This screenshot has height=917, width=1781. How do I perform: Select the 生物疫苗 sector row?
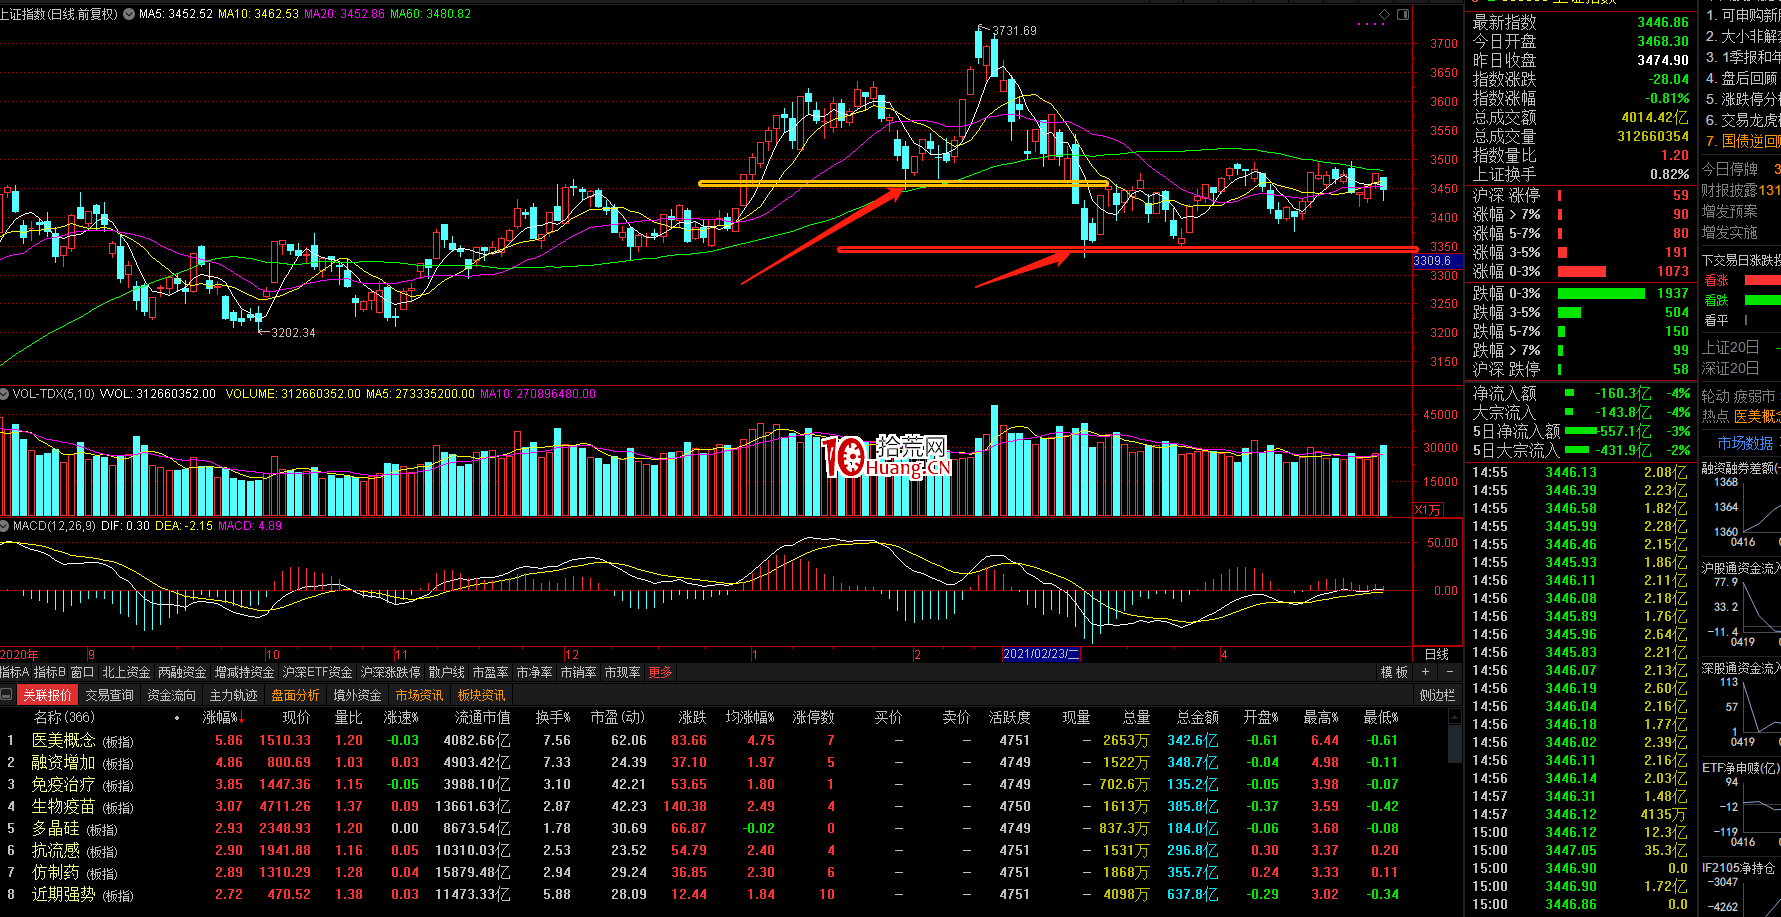click(725, 806)
